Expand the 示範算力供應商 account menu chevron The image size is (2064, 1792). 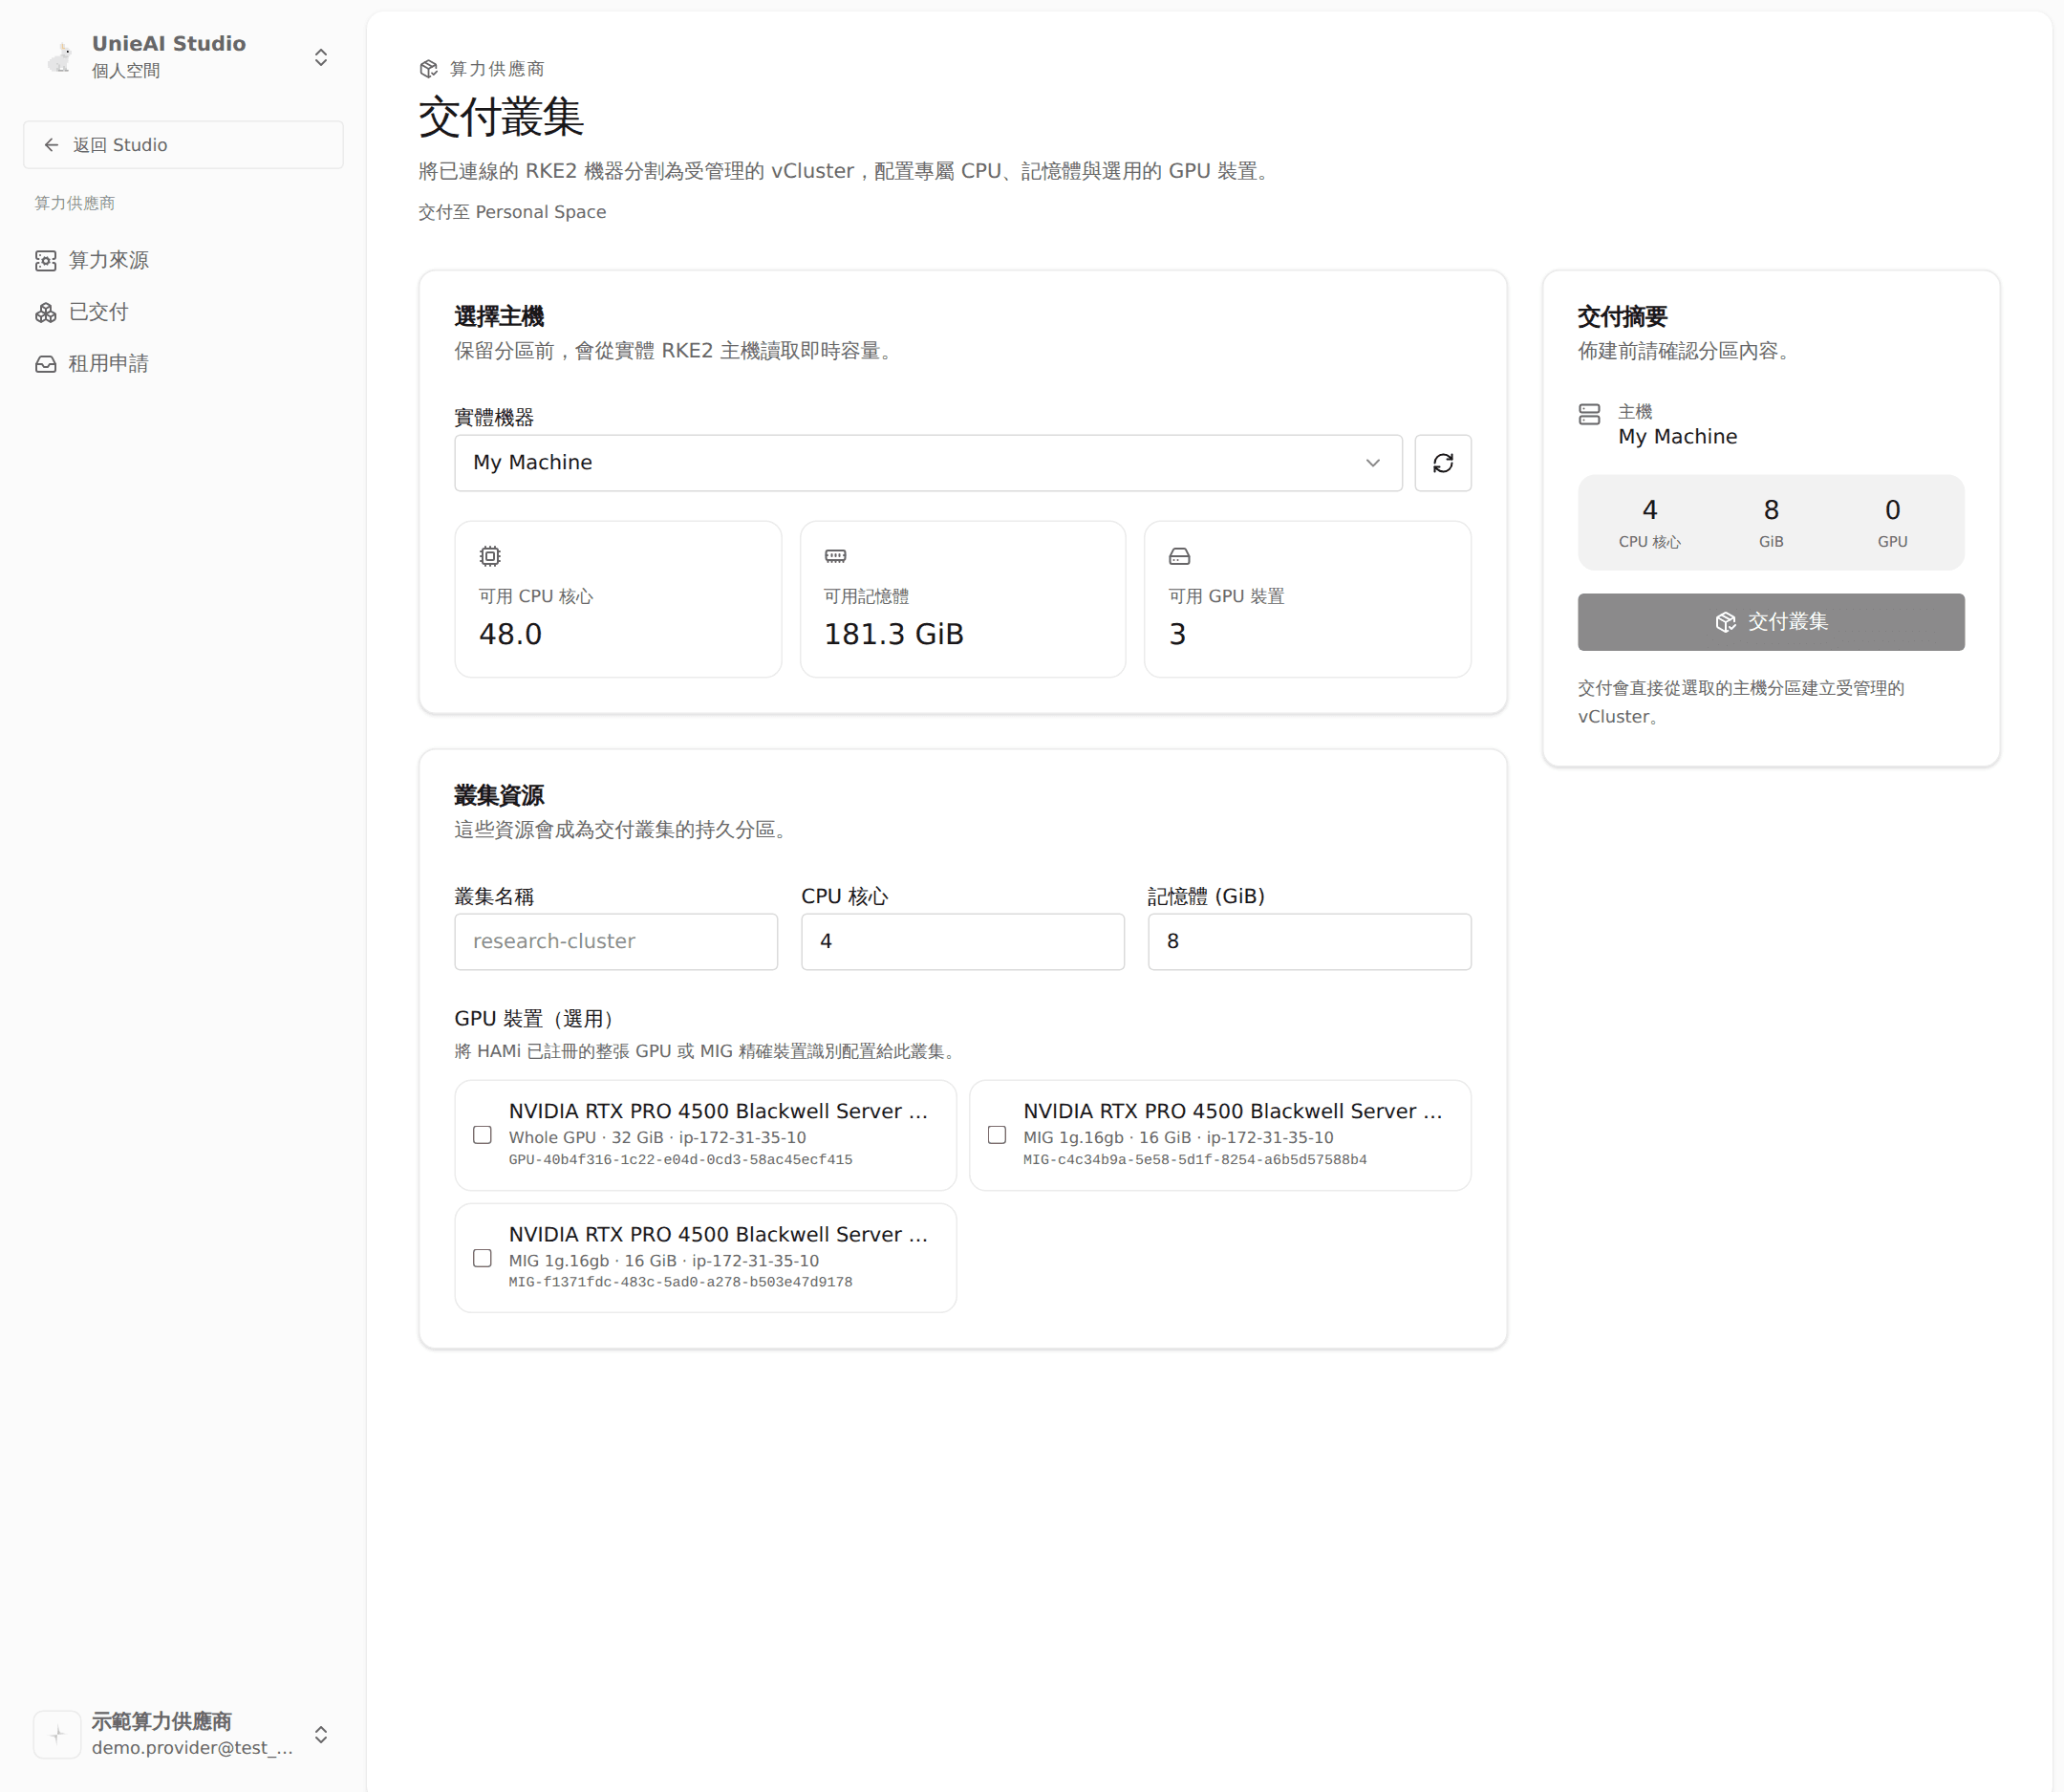click(x=321, y=1734)
